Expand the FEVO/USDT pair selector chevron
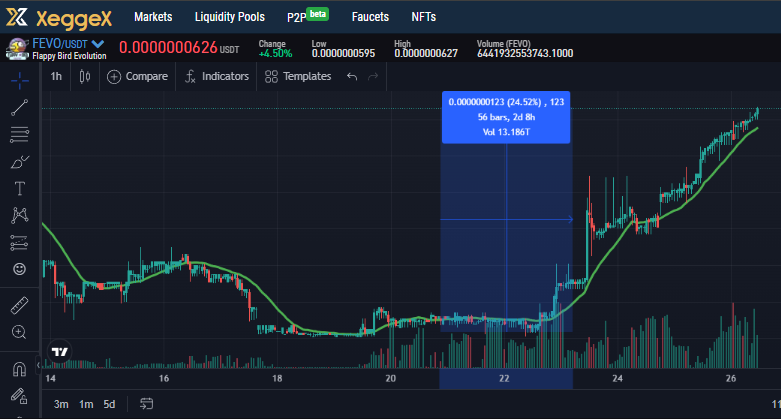The height and width of the screenshot is (419, 781). click(x=98, y=44)
